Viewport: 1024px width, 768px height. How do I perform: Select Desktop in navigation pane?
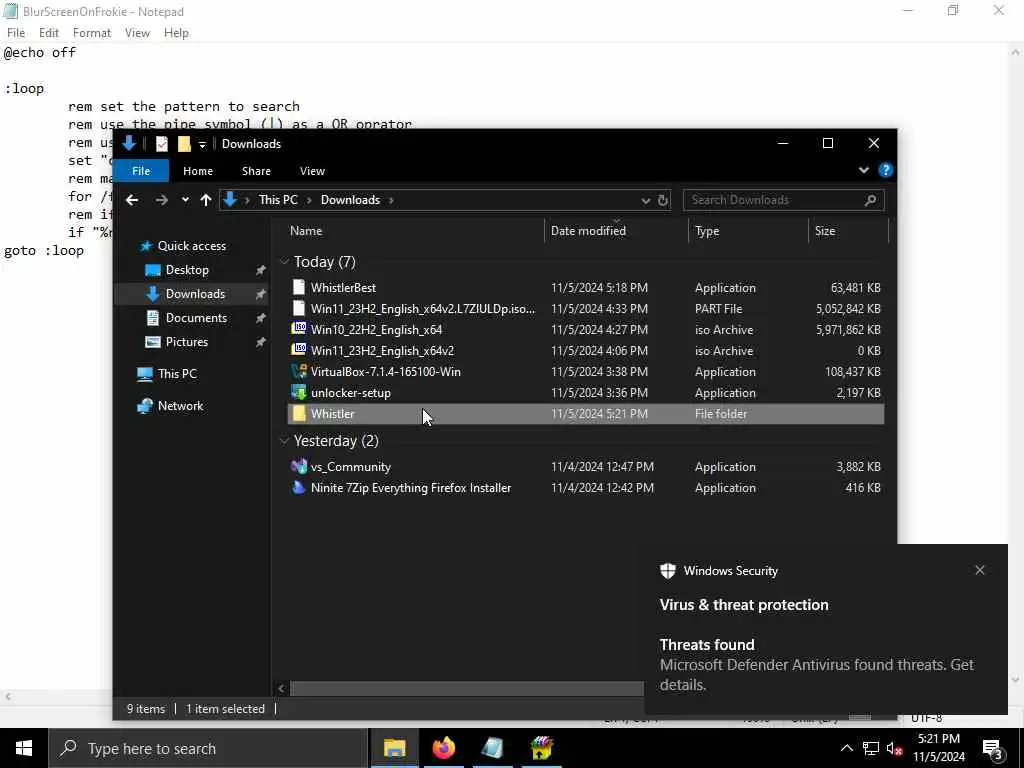click(187, 270)
